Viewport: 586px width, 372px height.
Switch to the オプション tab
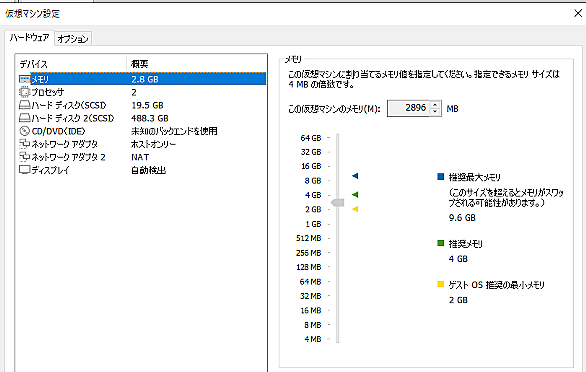coord(73,39)
